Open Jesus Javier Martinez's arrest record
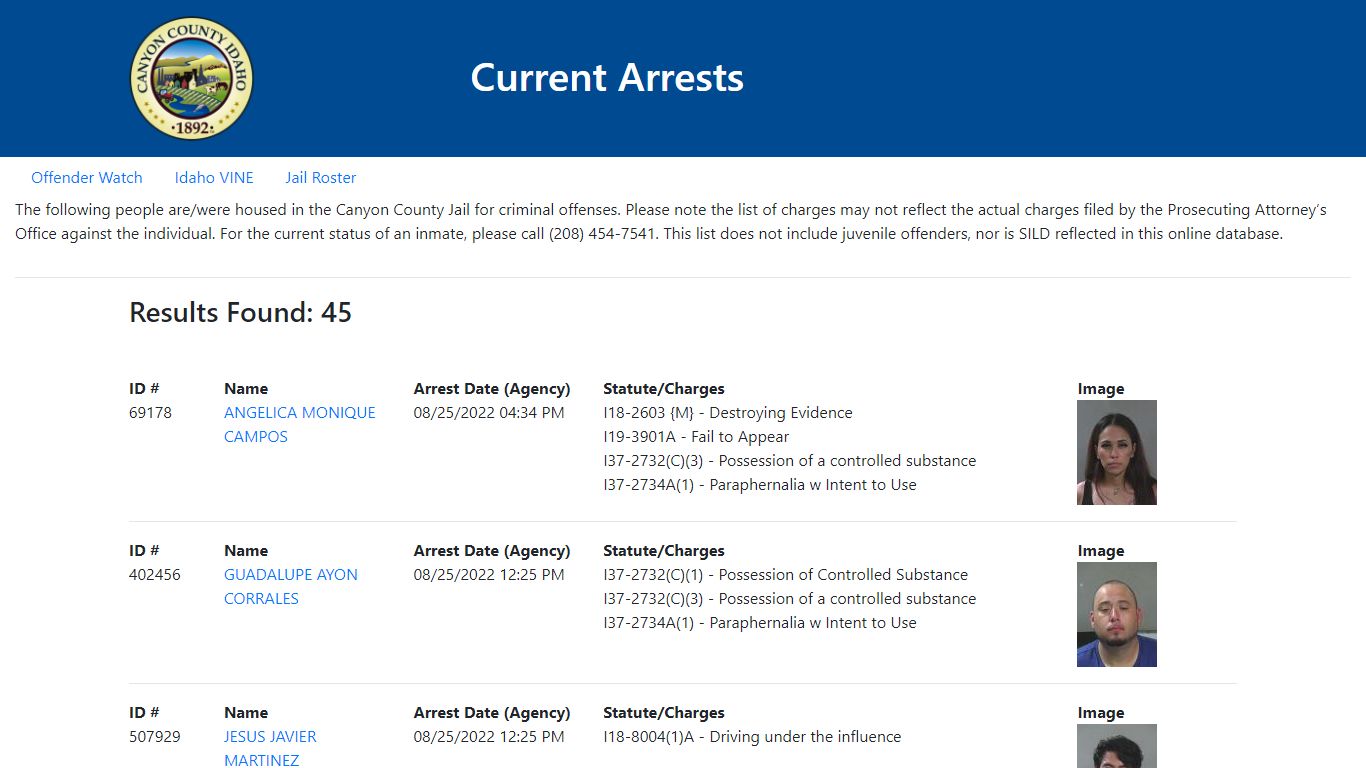This screenshot has height=768, width=1366. tap(270, 748)
